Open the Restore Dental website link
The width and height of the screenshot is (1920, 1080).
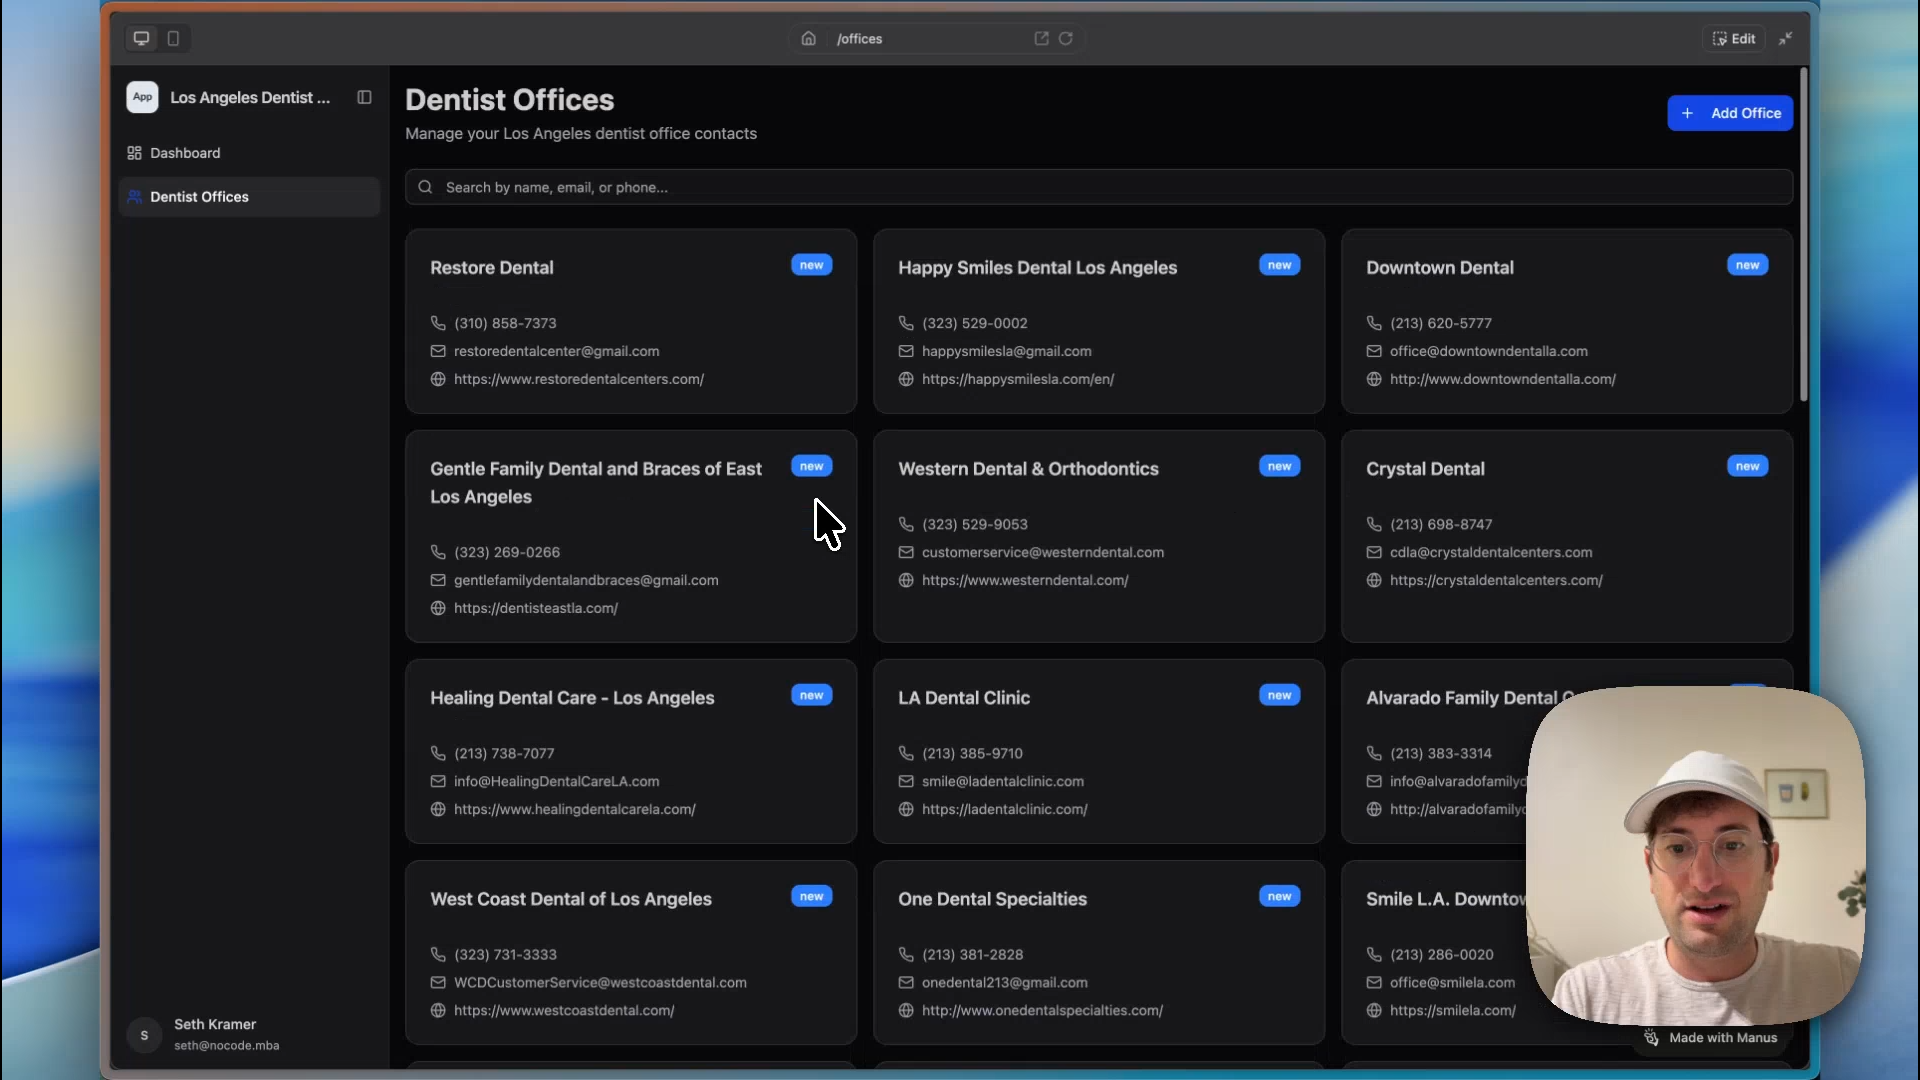[578, 380]
